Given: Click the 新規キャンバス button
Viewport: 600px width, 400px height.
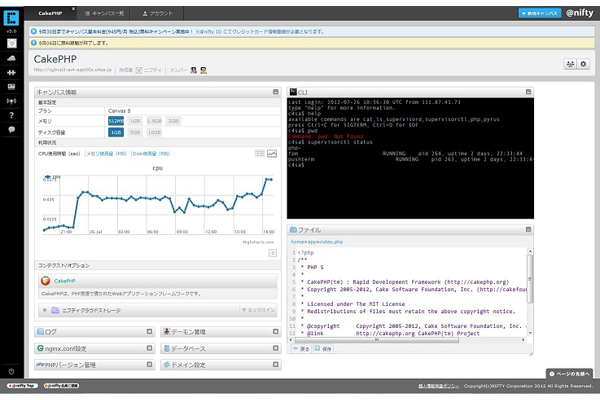Looking at the screenshot, I should 540,14.
